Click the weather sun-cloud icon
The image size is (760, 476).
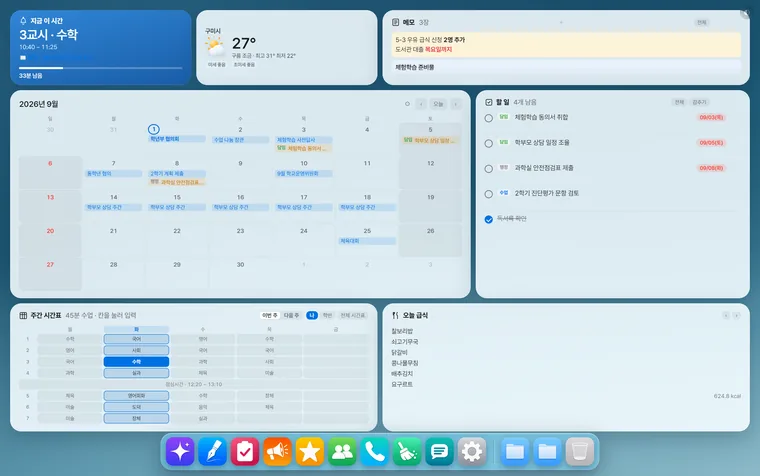(215, 48)
